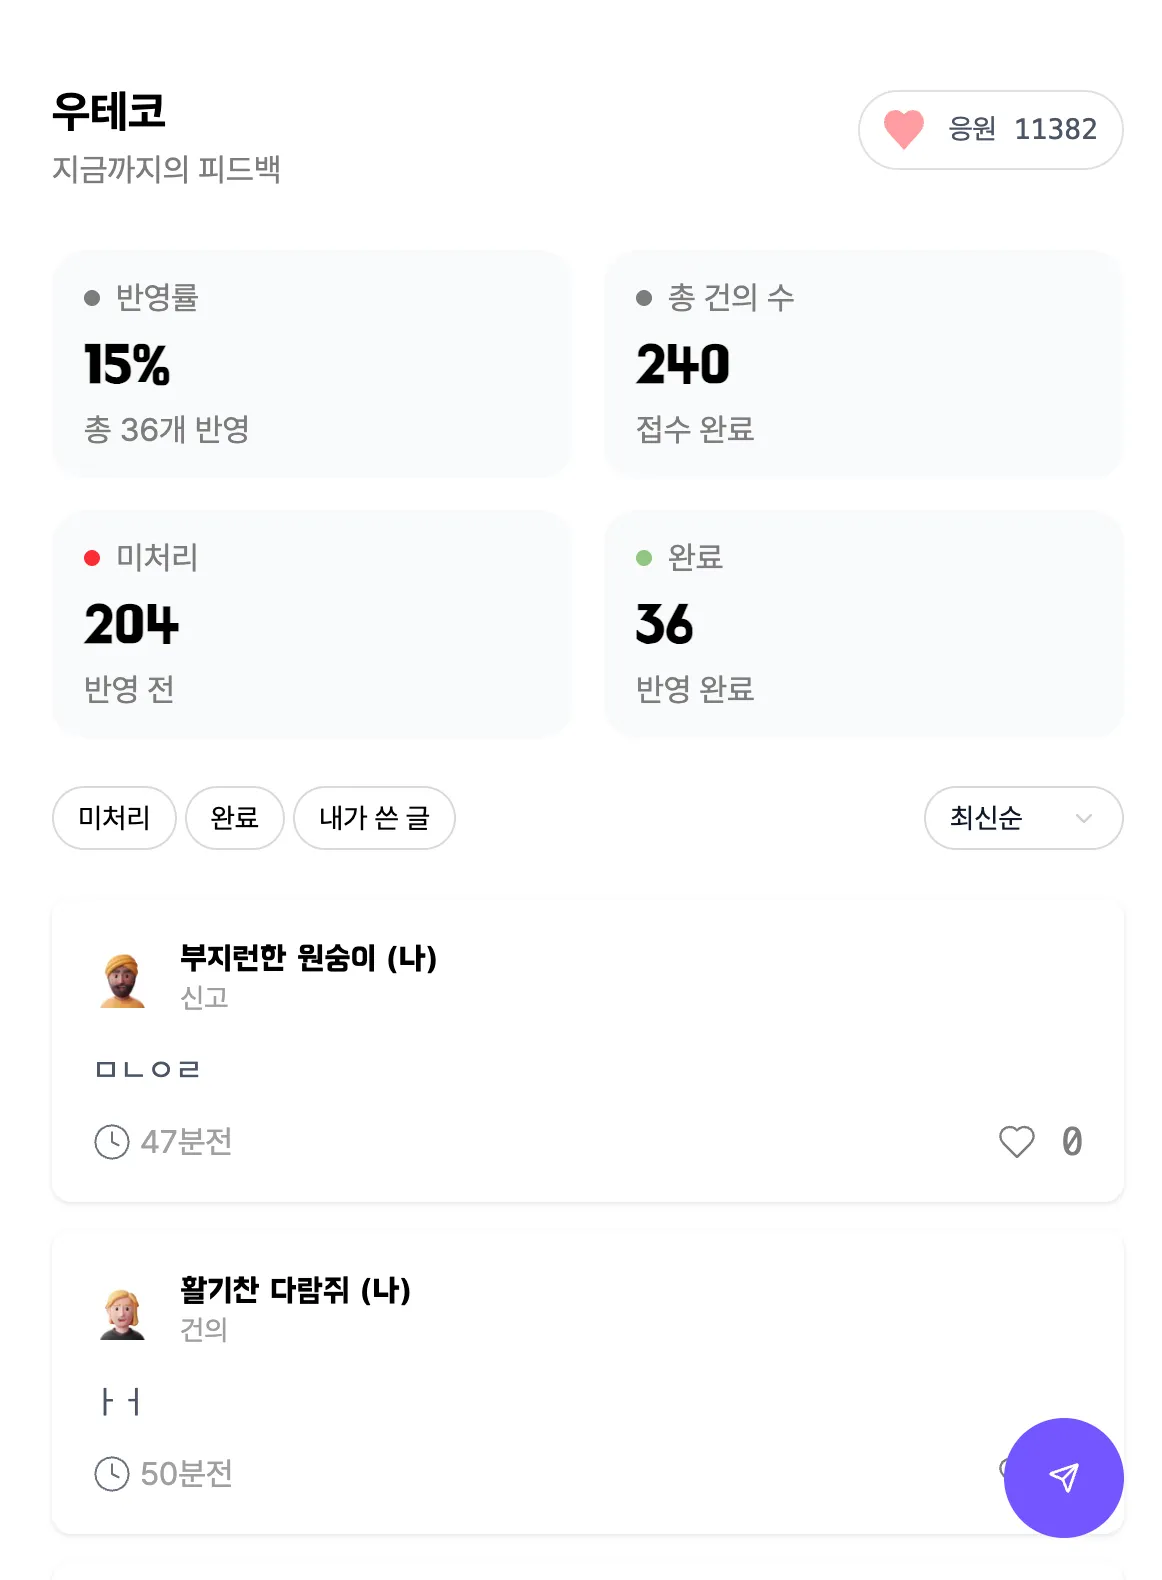Click the clock icon beside 47분전
This screenshot has width=1162, height=1580.
112,1141
